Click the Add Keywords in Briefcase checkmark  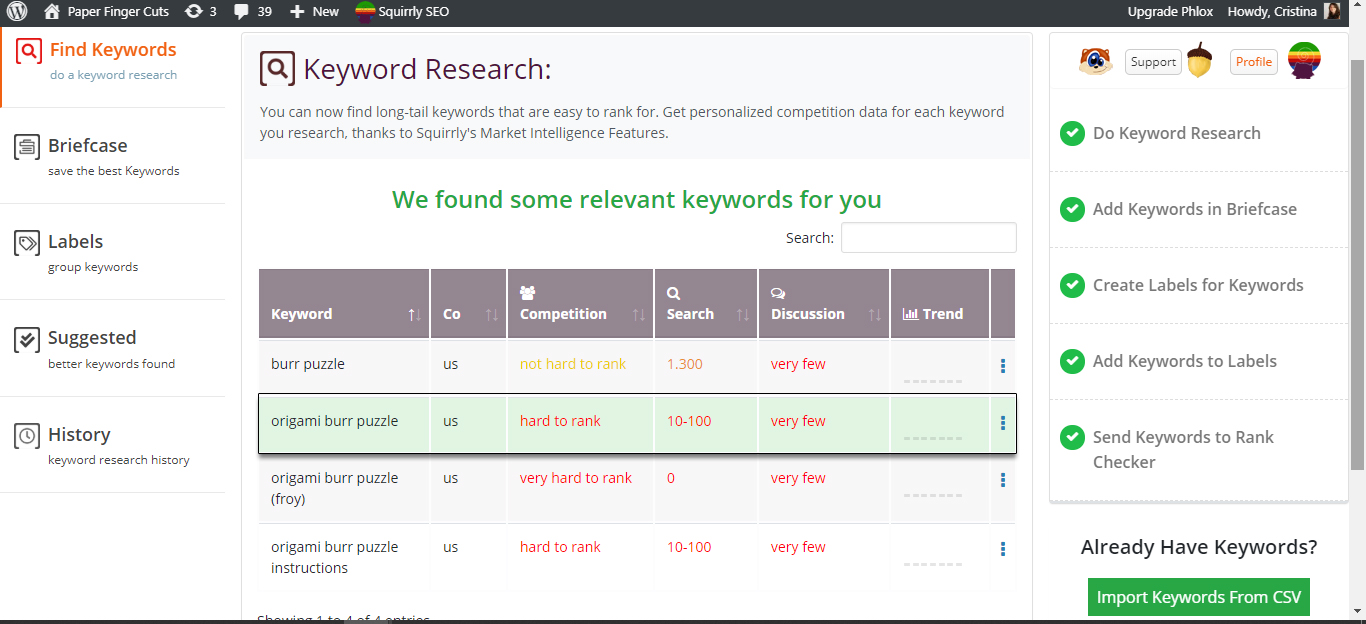[x=1072, y=209]
